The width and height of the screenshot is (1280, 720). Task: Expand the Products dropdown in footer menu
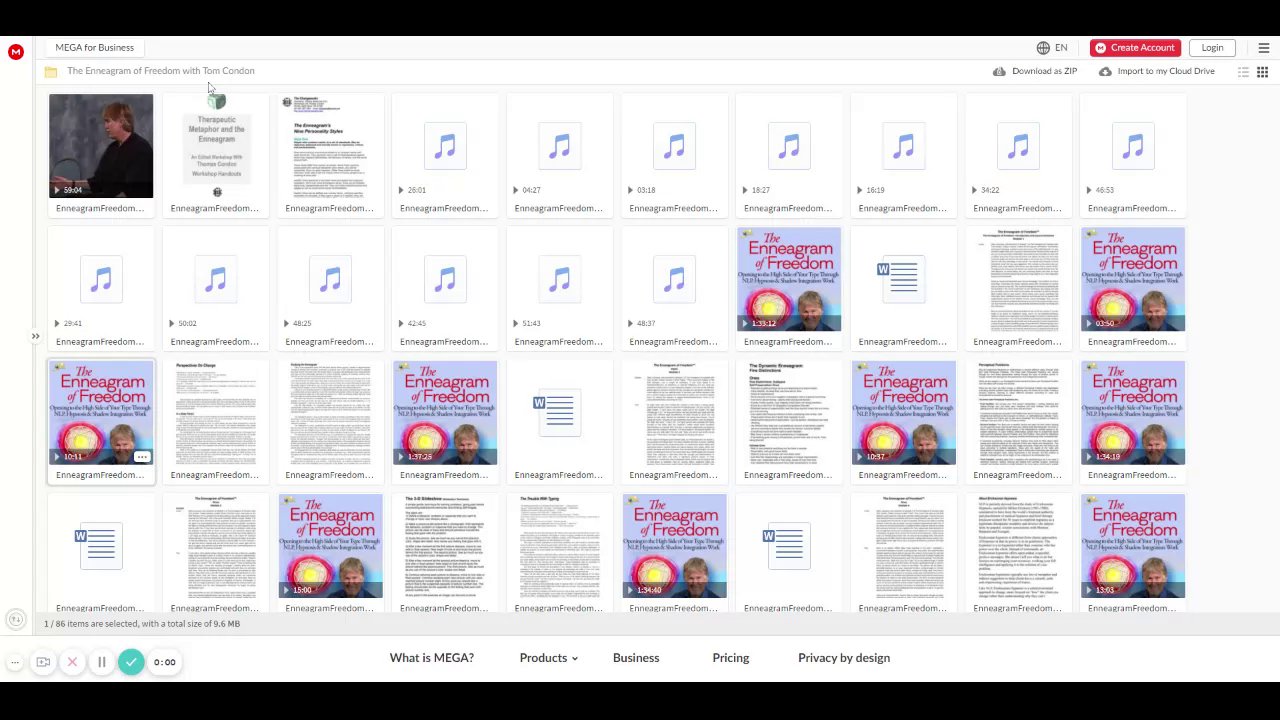[x=548, y=658]
